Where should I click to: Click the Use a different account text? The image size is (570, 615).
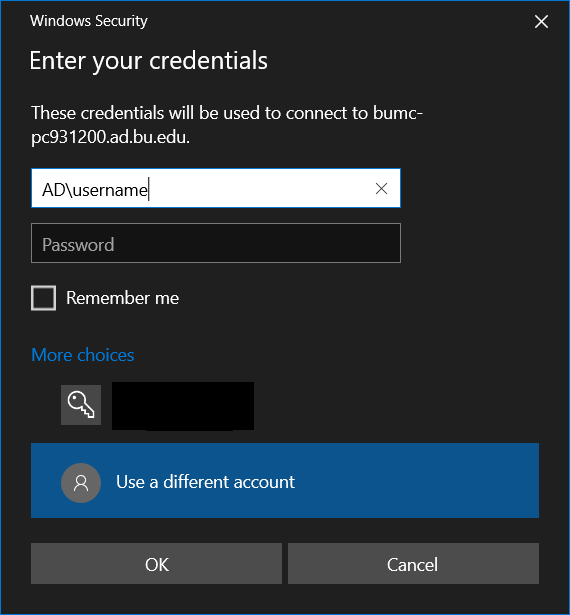205,482
